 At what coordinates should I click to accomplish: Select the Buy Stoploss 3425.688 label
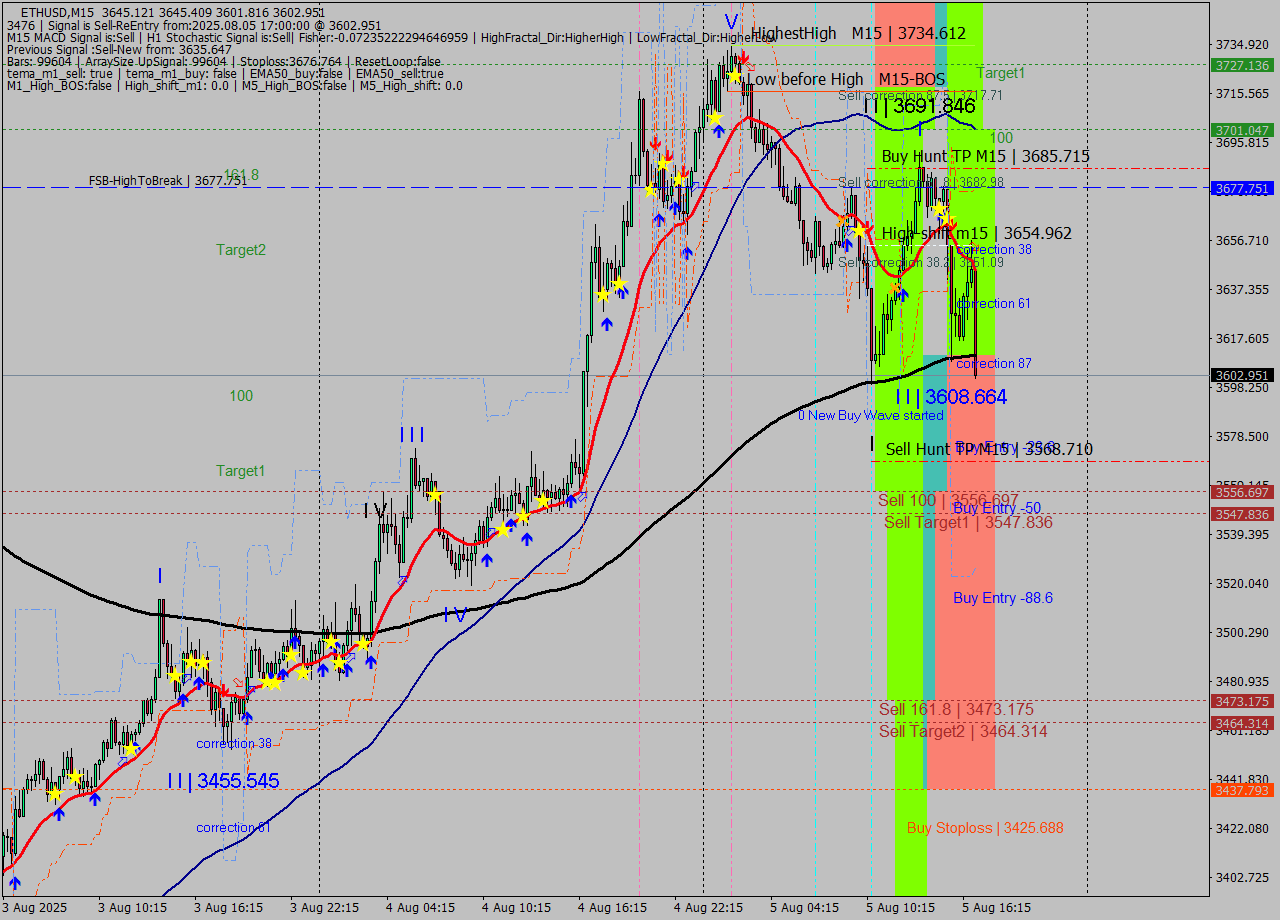(x=985, y=828)
